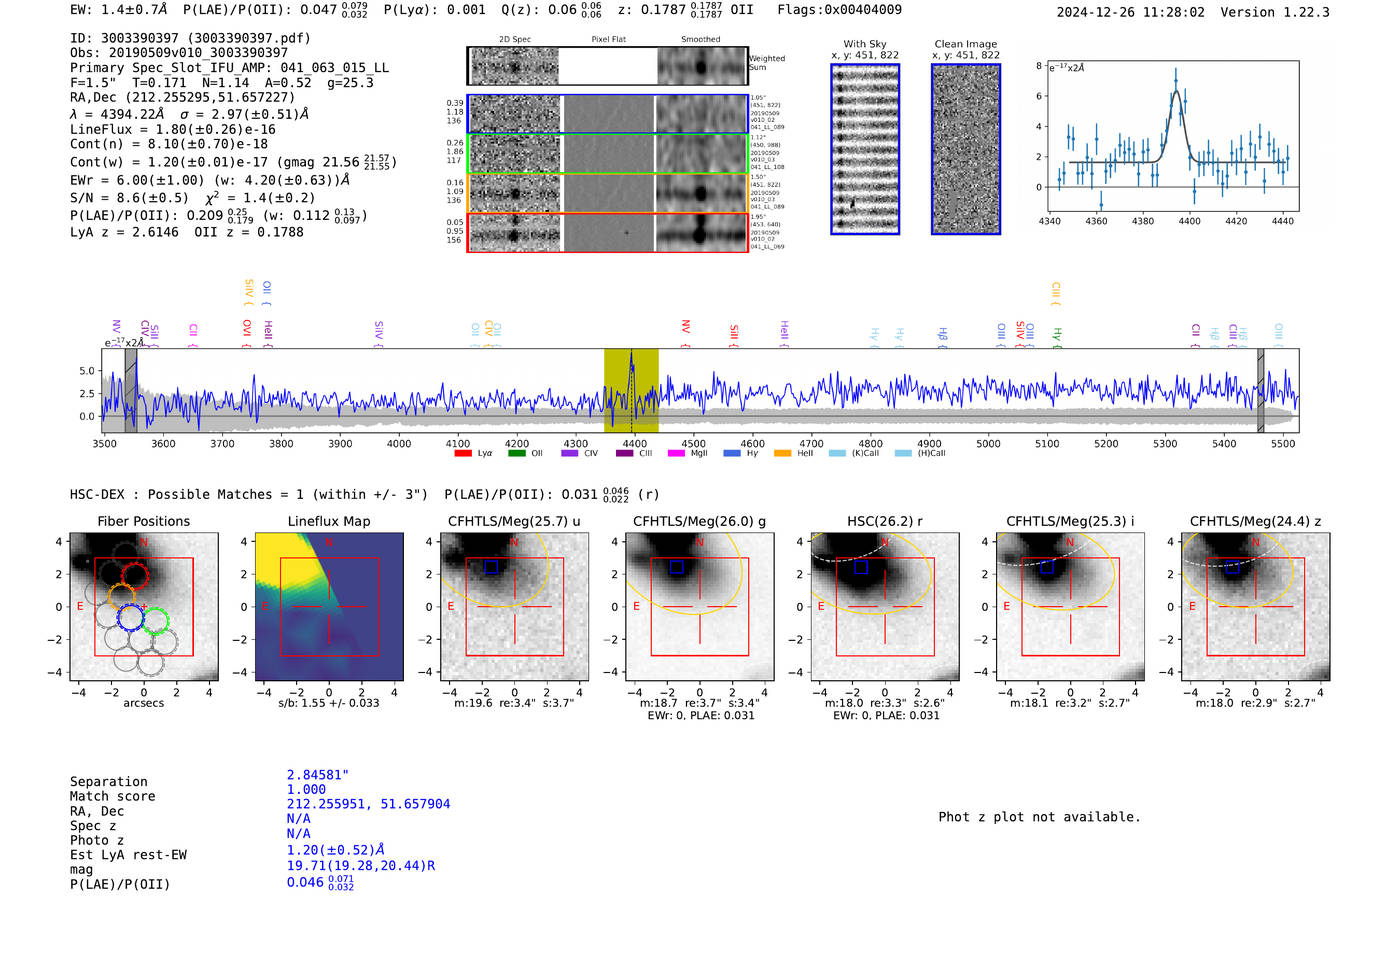The width and height of the screenshot is (1400, 953).
Task: Select the green-framed fiber spectrum row
Action: [x=608, y=154]
